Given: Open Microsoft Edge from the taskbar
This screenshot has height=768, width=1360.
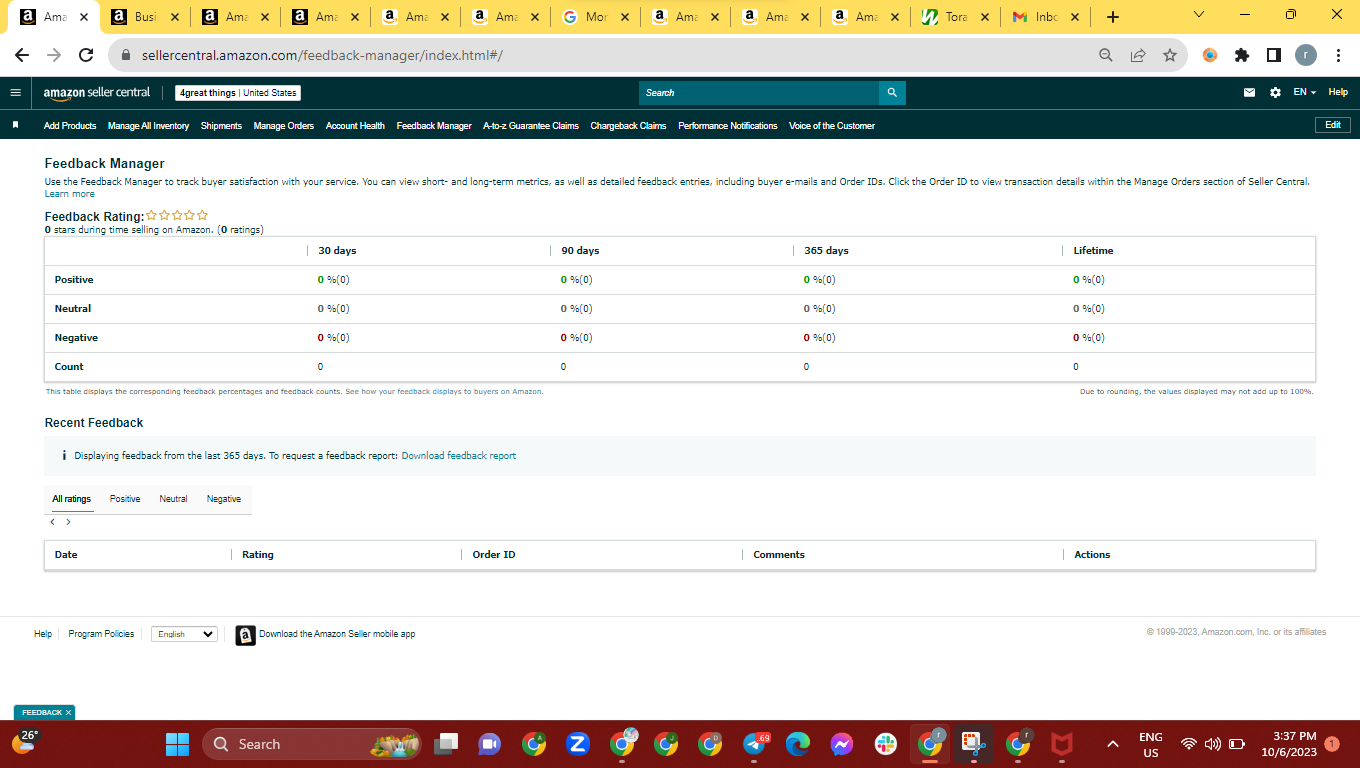Looking at the screenshot, I should pos(797,744).
